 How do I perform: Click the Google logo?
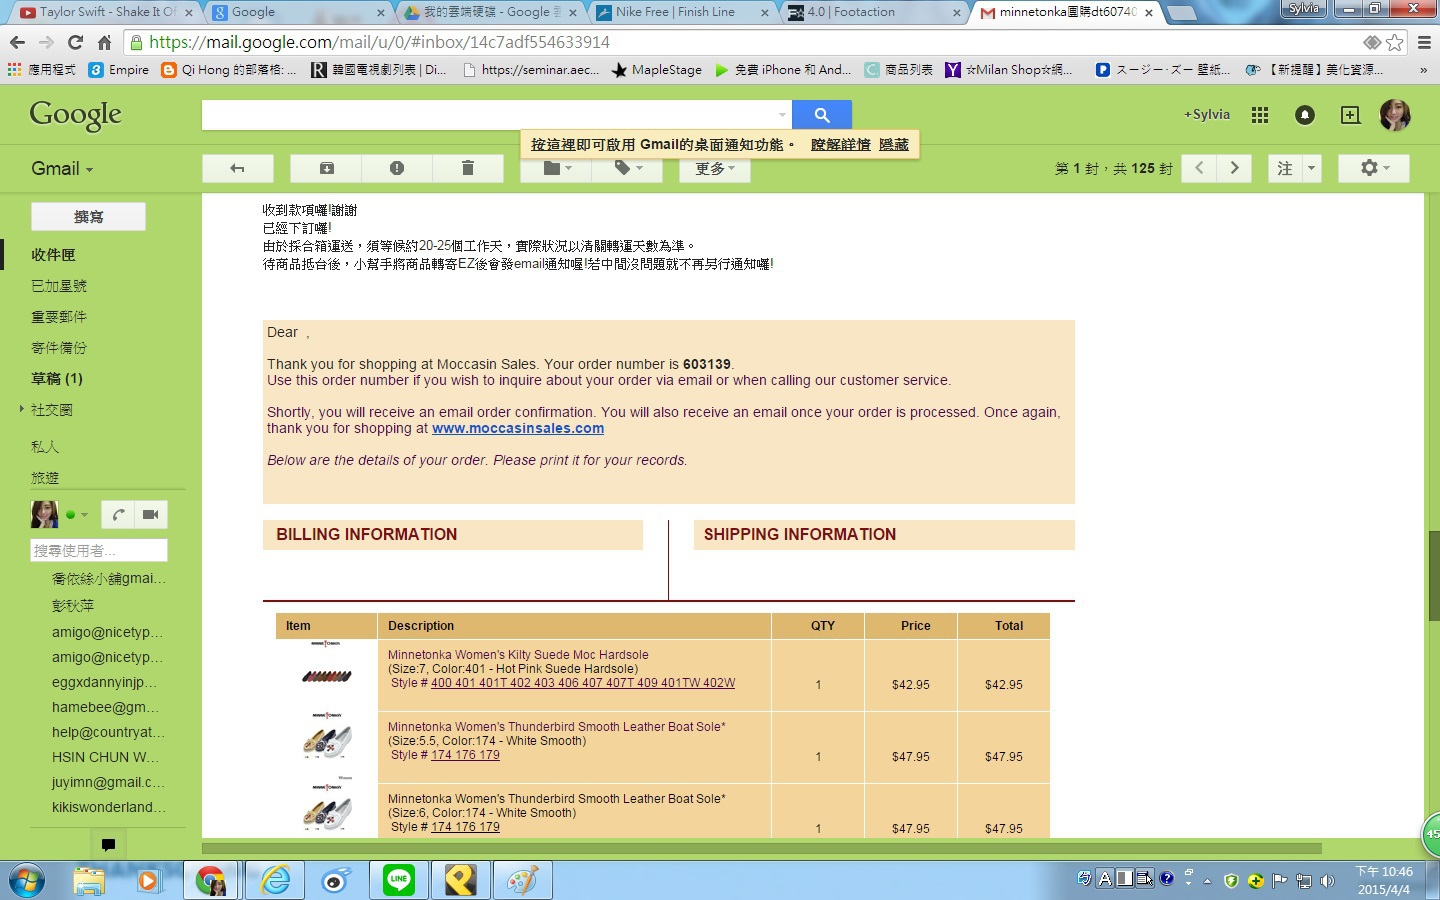(76, 115)
